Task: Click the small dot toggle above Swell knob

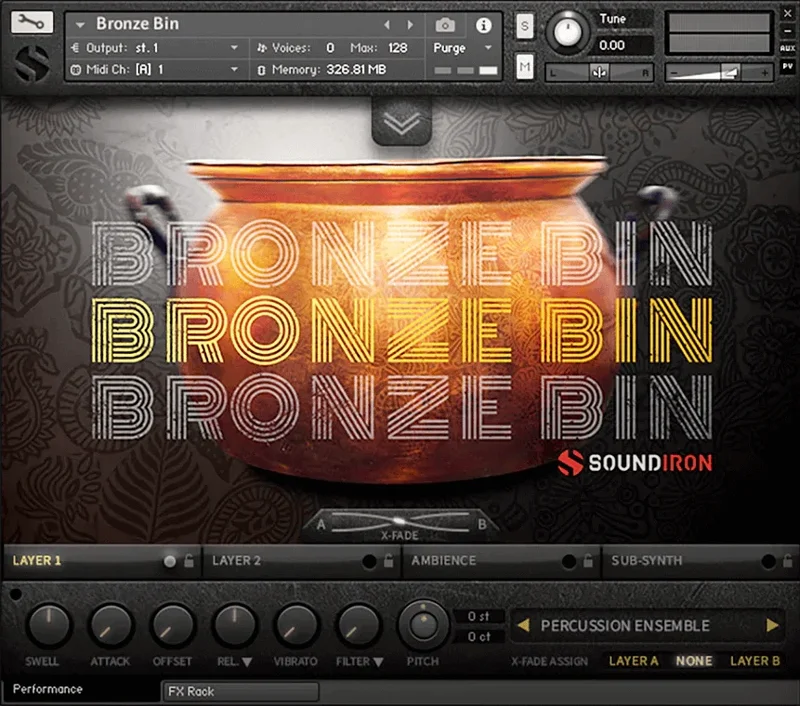Action: point(16,594)
